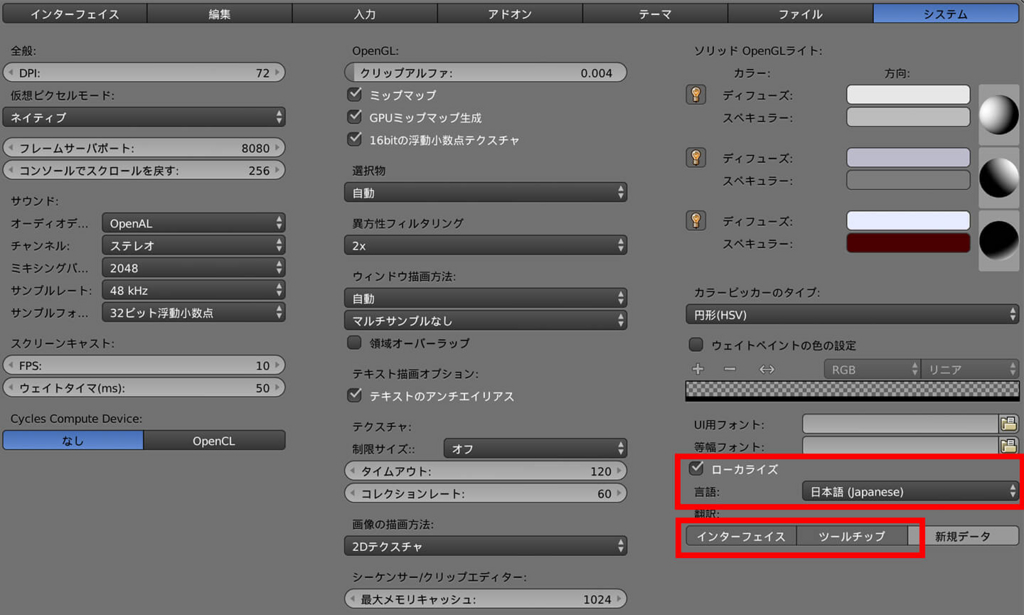Viewport: 1024px width, 615px height.
Task: Click the second light スペキュラー color swatch
Action: 908,180
